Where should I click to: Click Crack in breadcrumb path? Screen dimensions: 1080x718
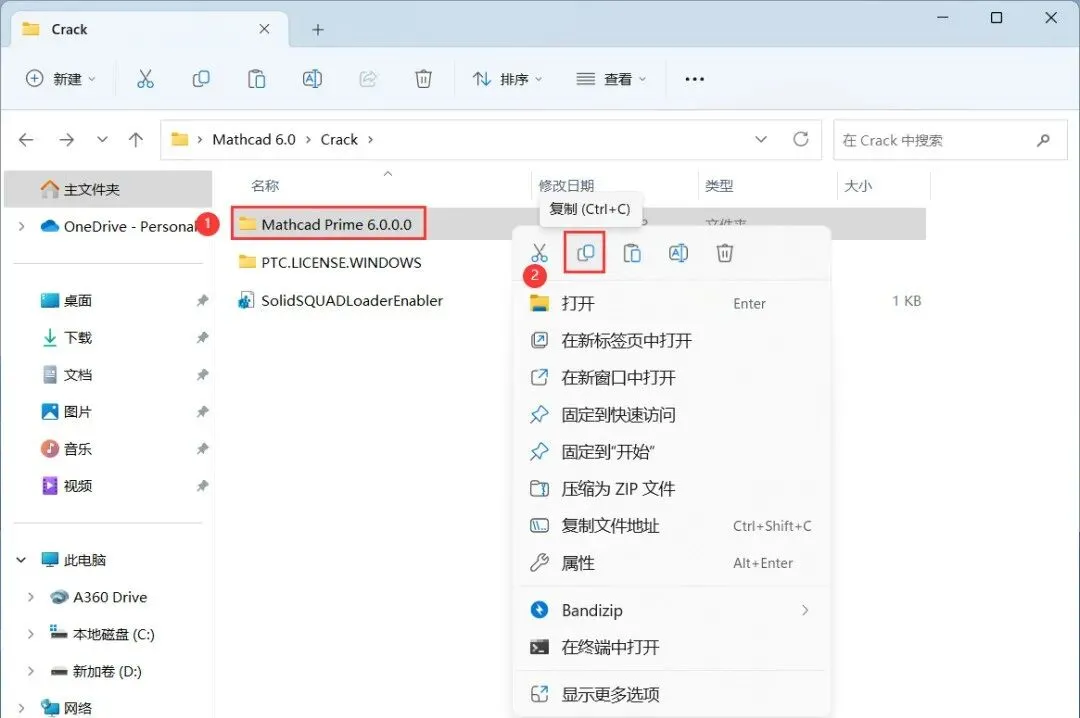click(x=339, y=140)
